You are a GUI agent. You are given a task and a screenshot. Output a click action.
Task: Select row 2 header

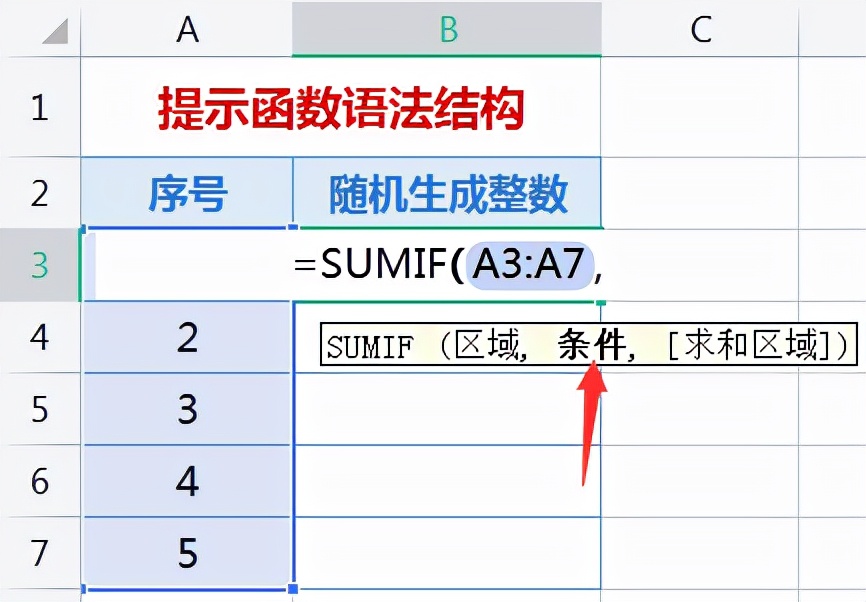tap(39, 192)
